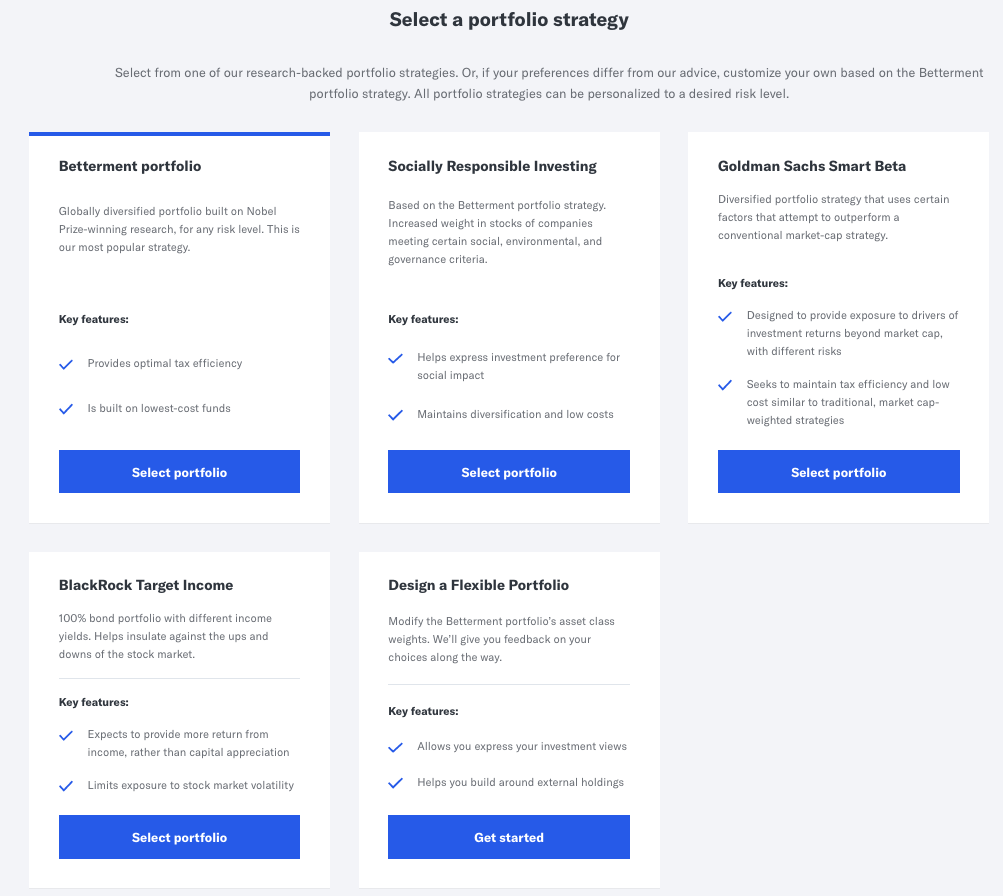Select portfolio under Socially Responsible Investing

coord(508,471)
